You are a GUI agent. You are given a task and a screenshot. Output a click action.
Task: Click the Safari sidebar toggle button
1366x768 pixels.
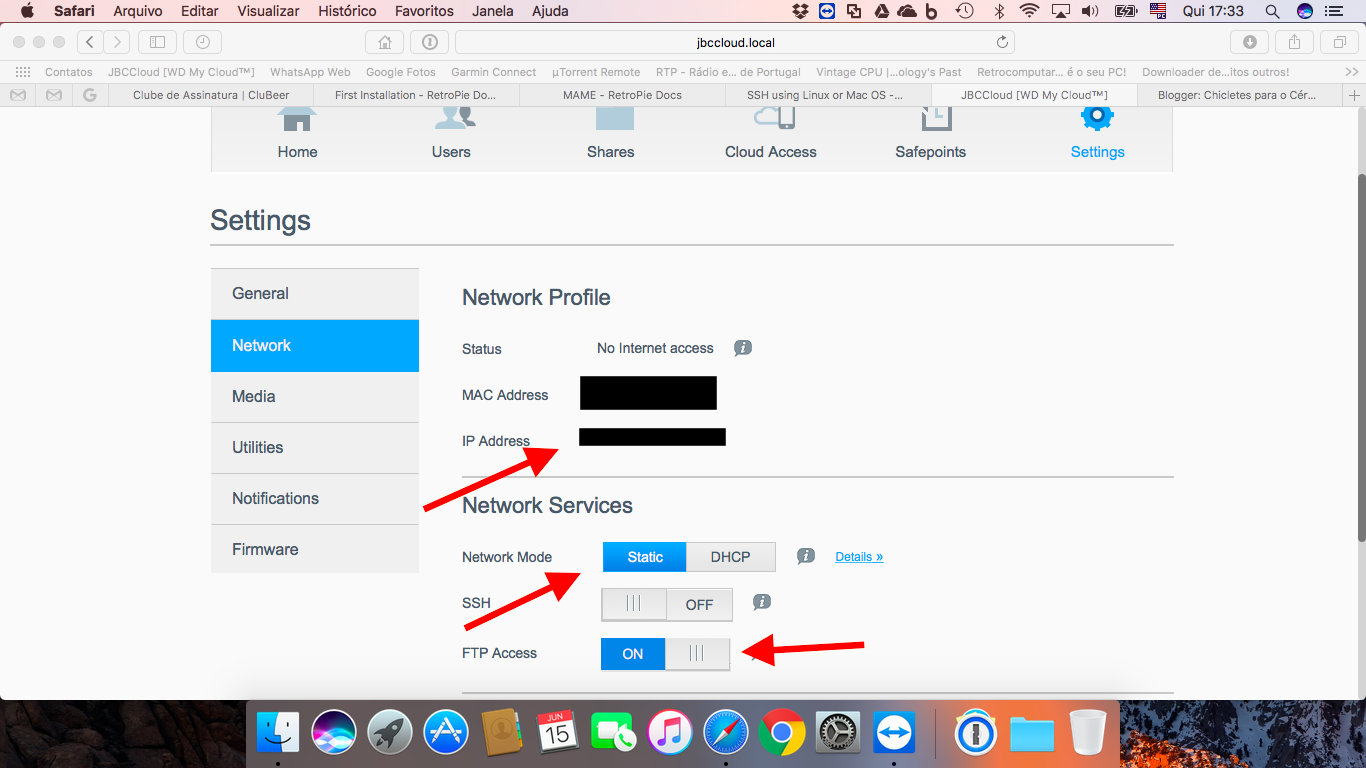[x=157, y=42]
